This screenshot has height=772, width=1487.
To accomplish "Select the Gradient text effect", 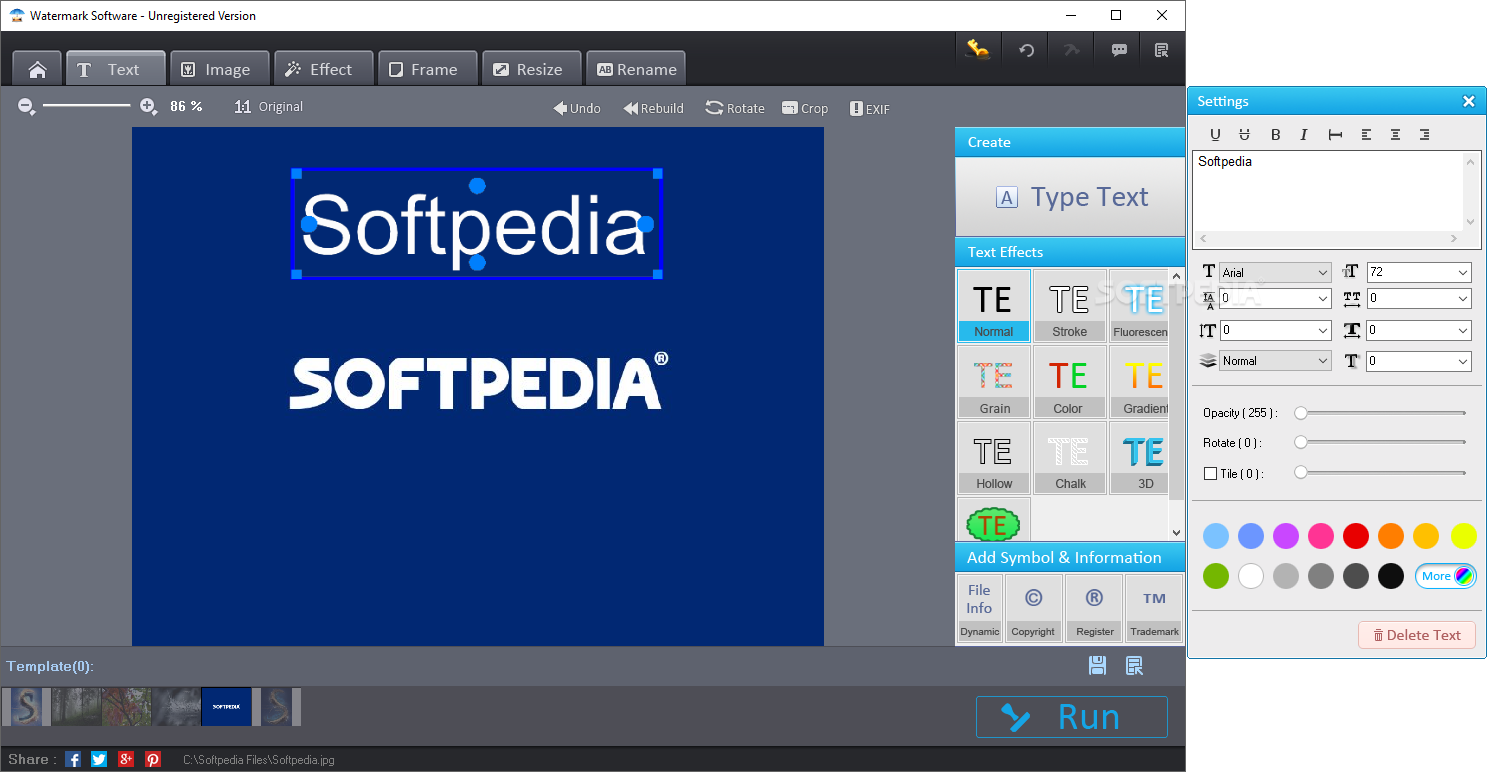I will click(x=1139, y=382).
